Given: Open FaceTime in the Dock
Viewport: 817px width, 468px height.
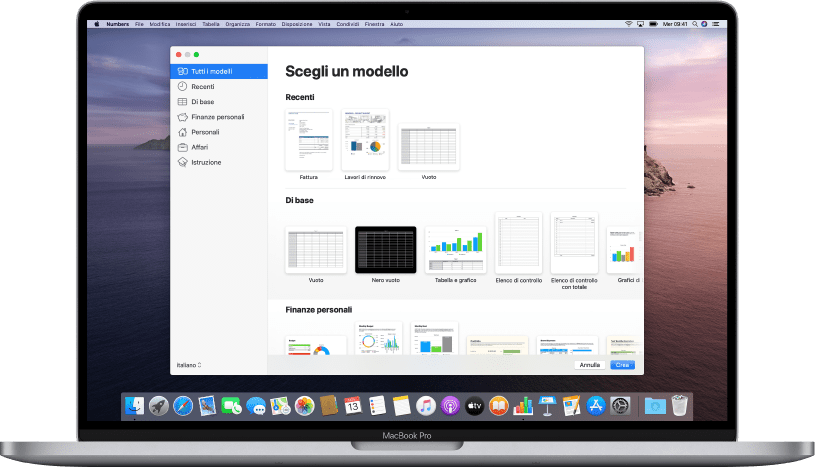Looking at the screenshot, I should (231, 405).
